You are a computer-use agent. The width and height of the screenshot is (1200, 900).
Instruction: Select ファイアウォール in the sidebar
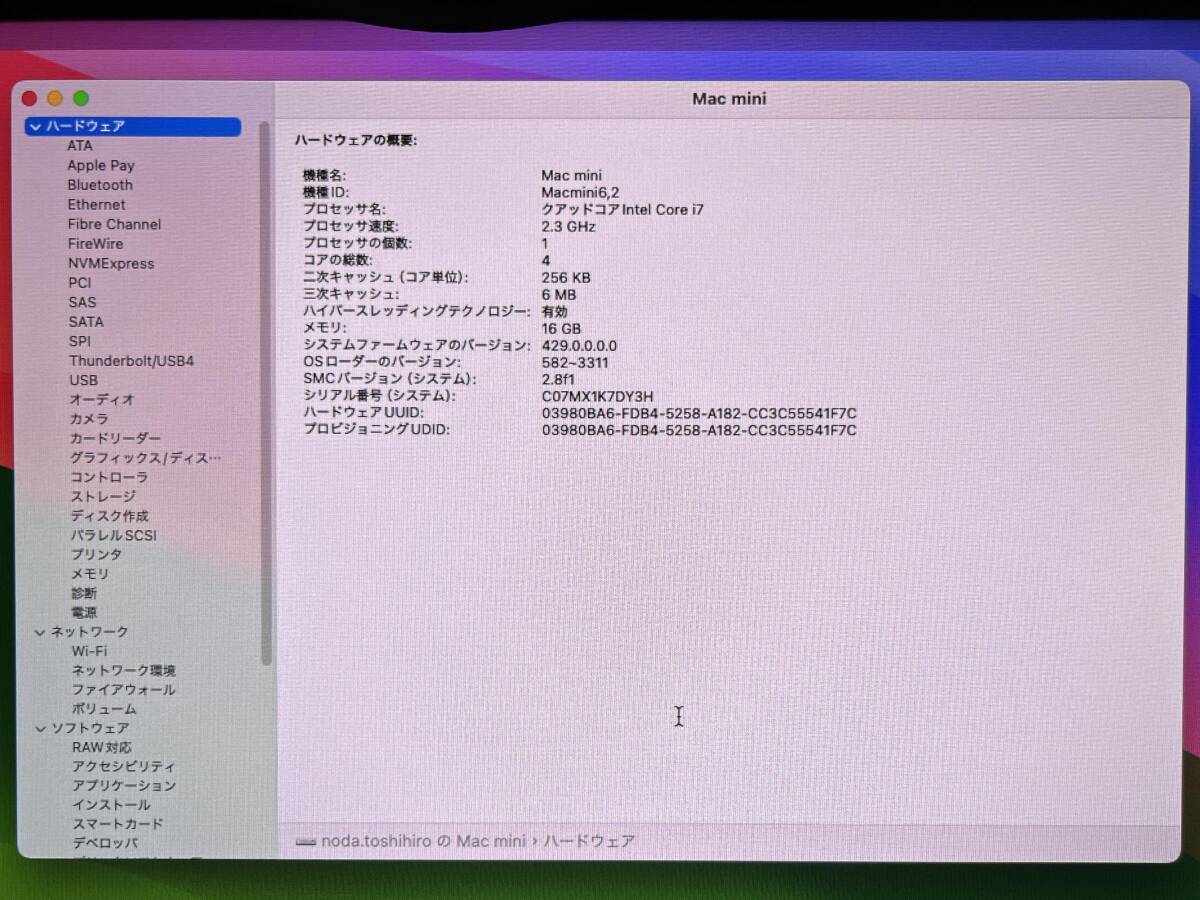123,689
